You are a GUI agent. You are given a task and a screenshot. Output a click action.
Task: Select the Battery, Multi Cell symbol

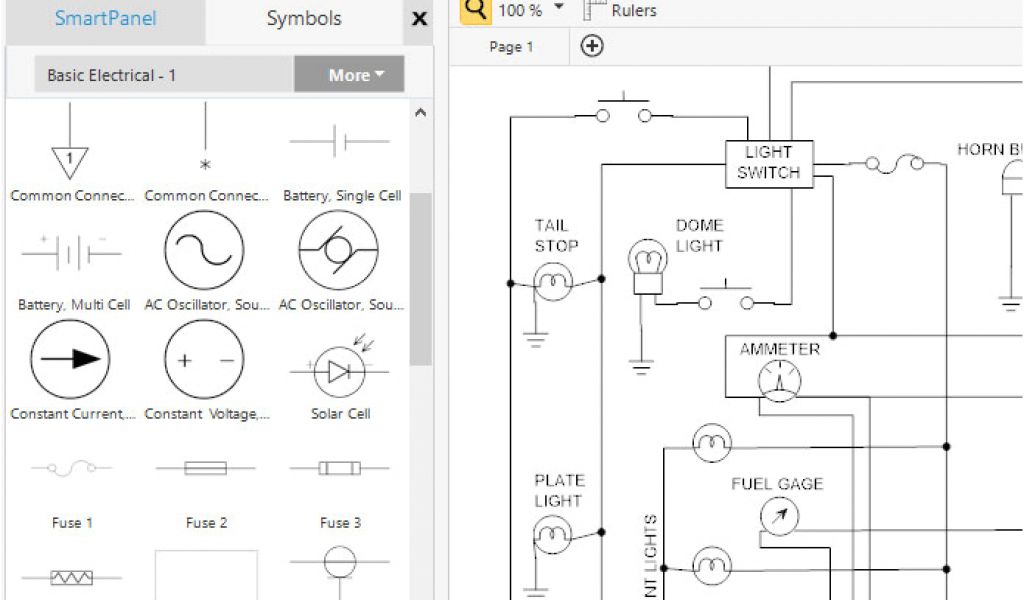click(72, 254)
